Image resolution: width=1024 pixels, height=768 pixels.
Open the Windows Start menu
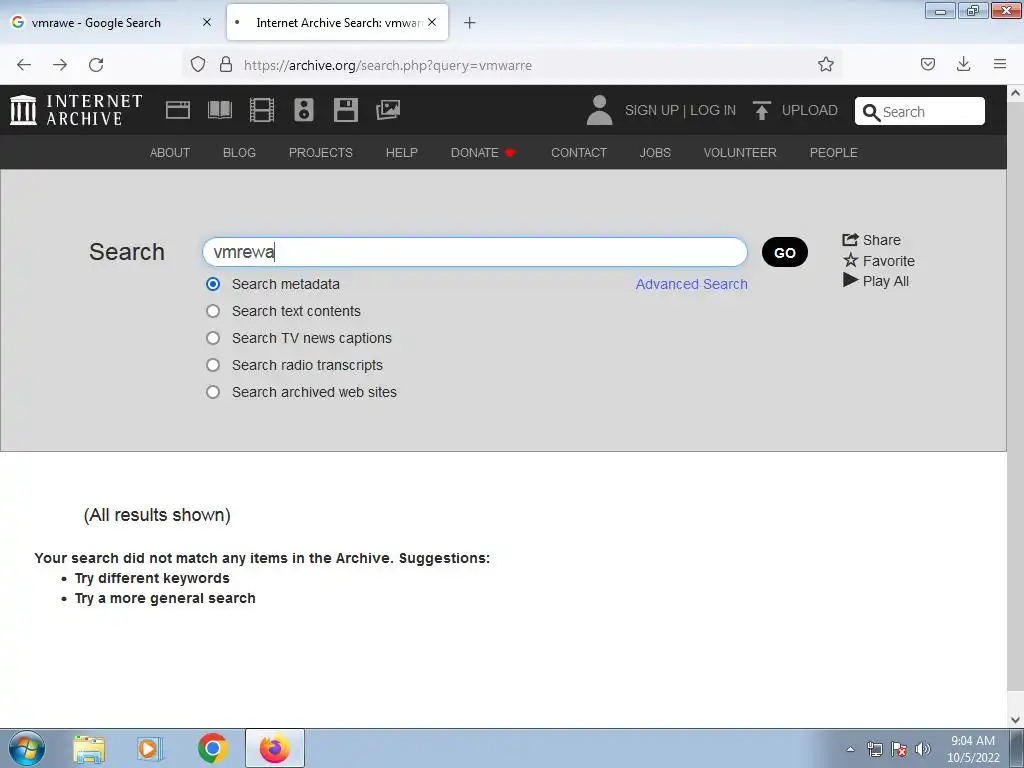[27, 748]
